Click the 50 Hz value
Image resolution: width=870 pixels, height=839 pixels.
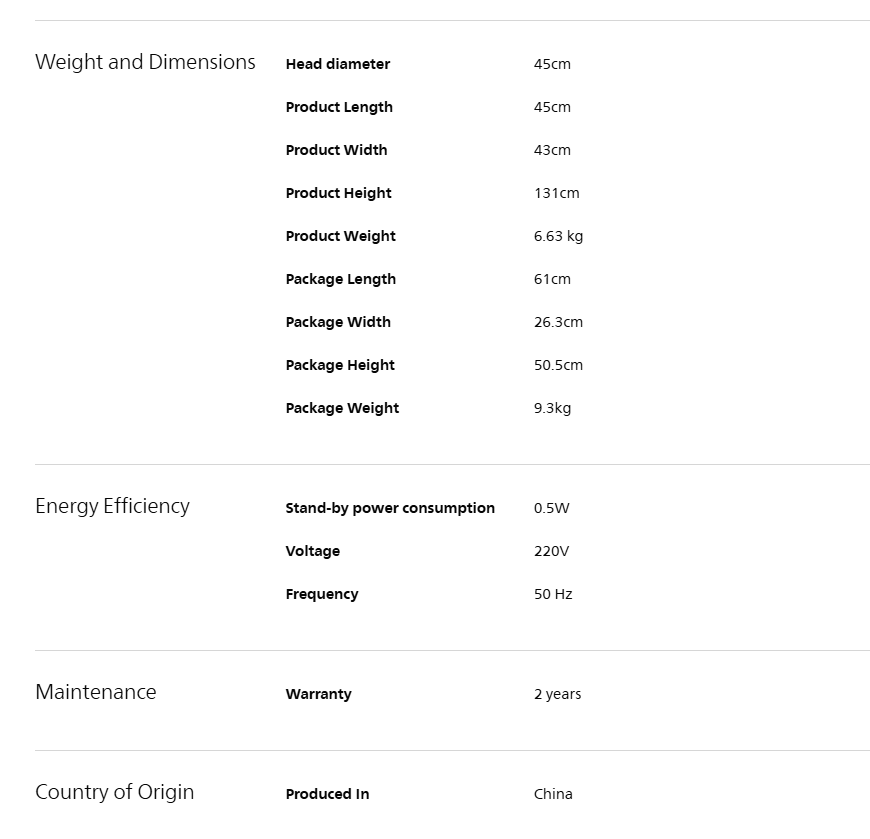(x=553, y=594)
